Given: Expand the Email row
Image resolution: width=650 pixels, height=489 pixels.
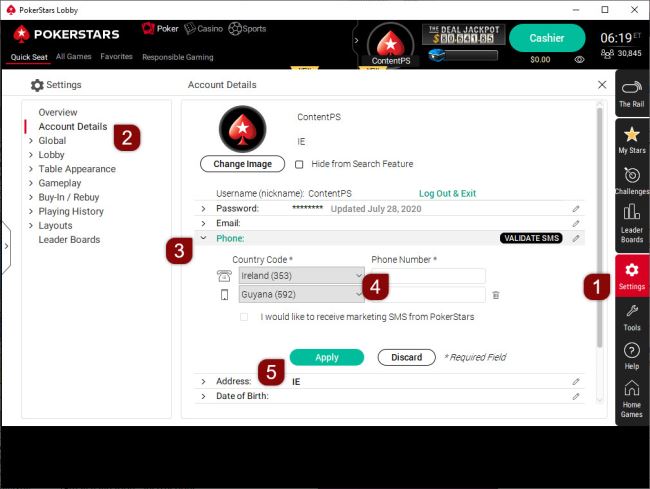Looking at the screenshot, I should 203,224.
